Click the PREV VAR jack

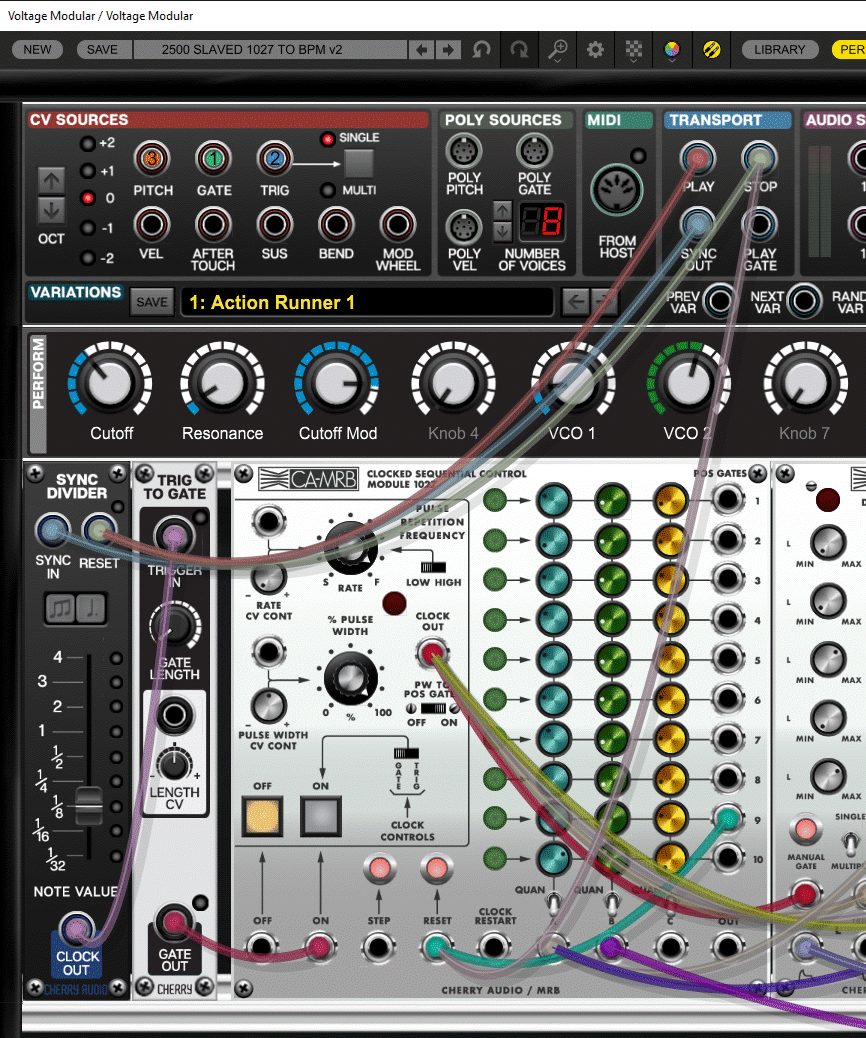pos(720,301)
